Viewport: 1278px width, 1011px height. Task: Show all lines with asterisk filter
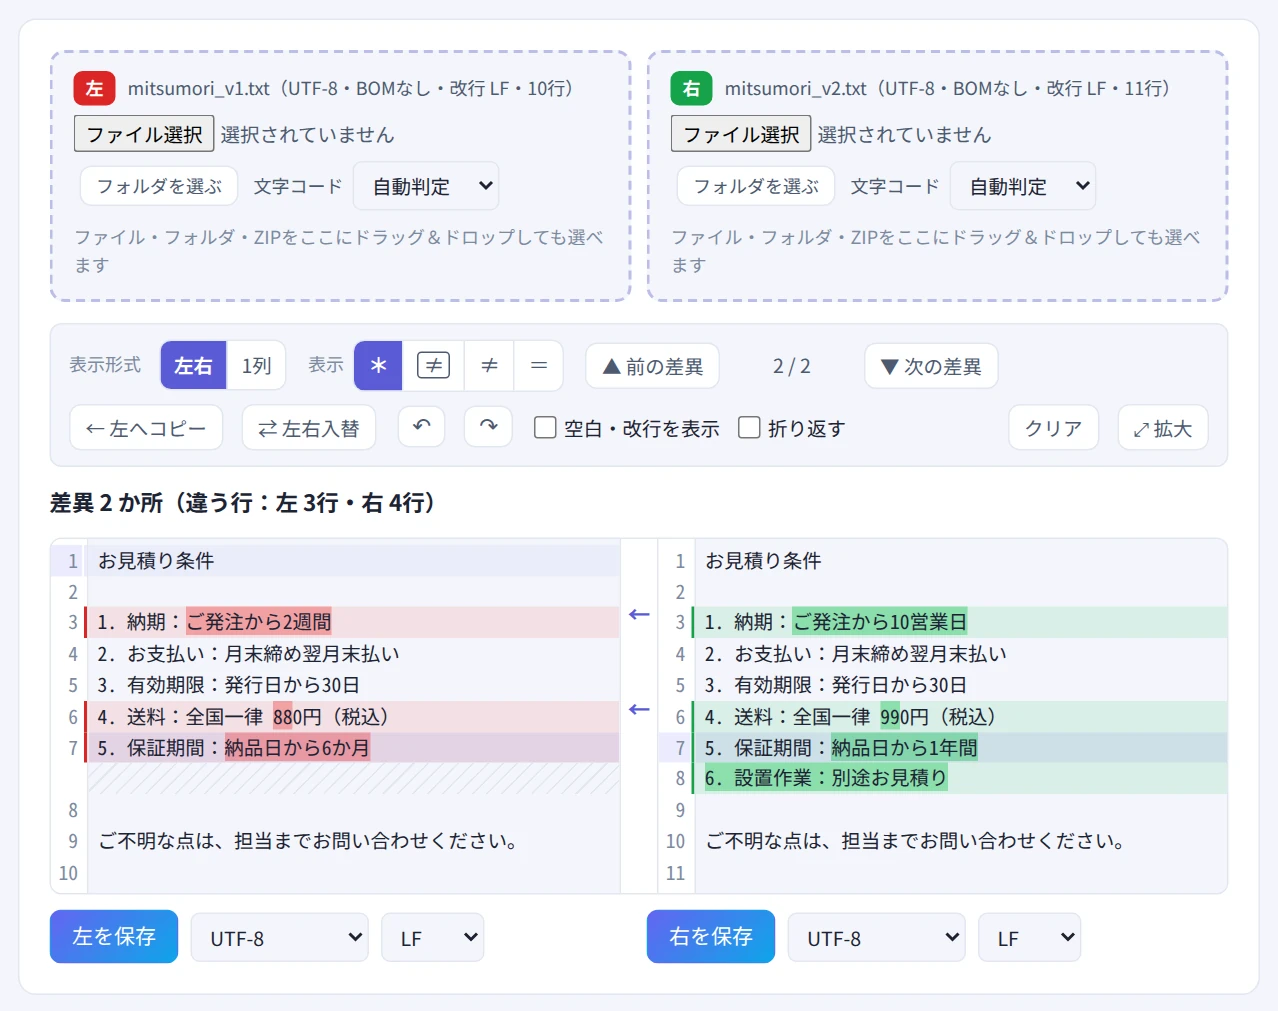[378, 366]
